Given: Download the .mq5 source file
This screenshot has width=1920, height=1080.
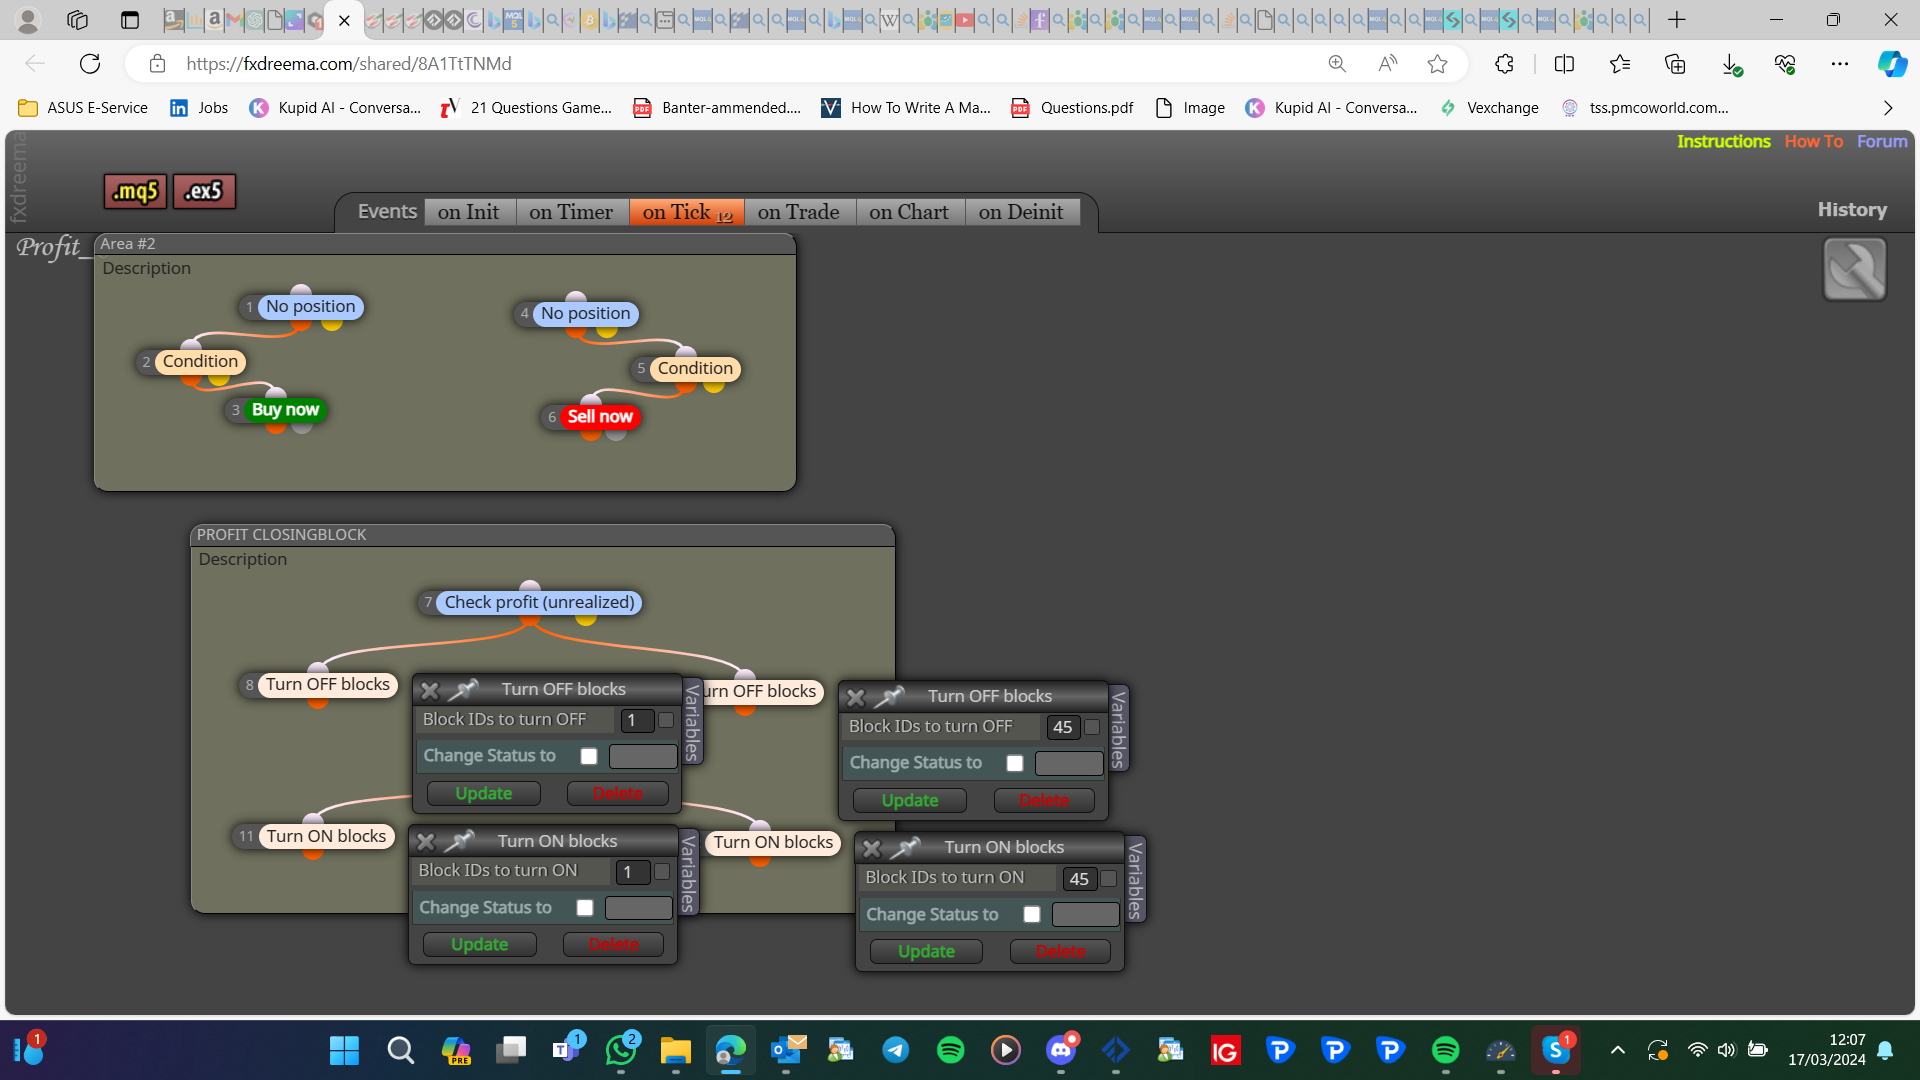Looking at the screenshot, I should (135, 191).
